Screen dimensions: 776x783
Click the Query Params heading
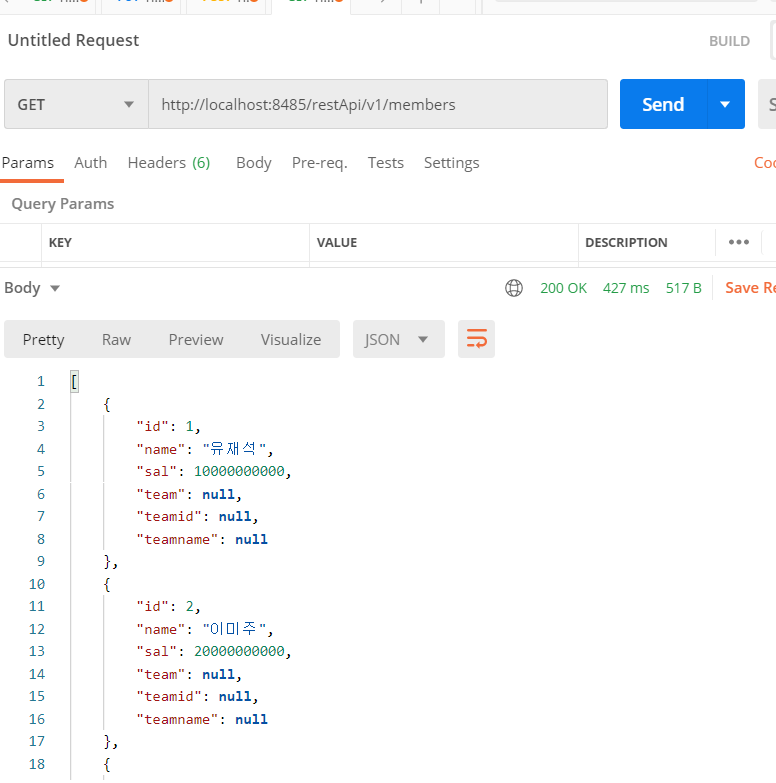click(x=63, y=204)
